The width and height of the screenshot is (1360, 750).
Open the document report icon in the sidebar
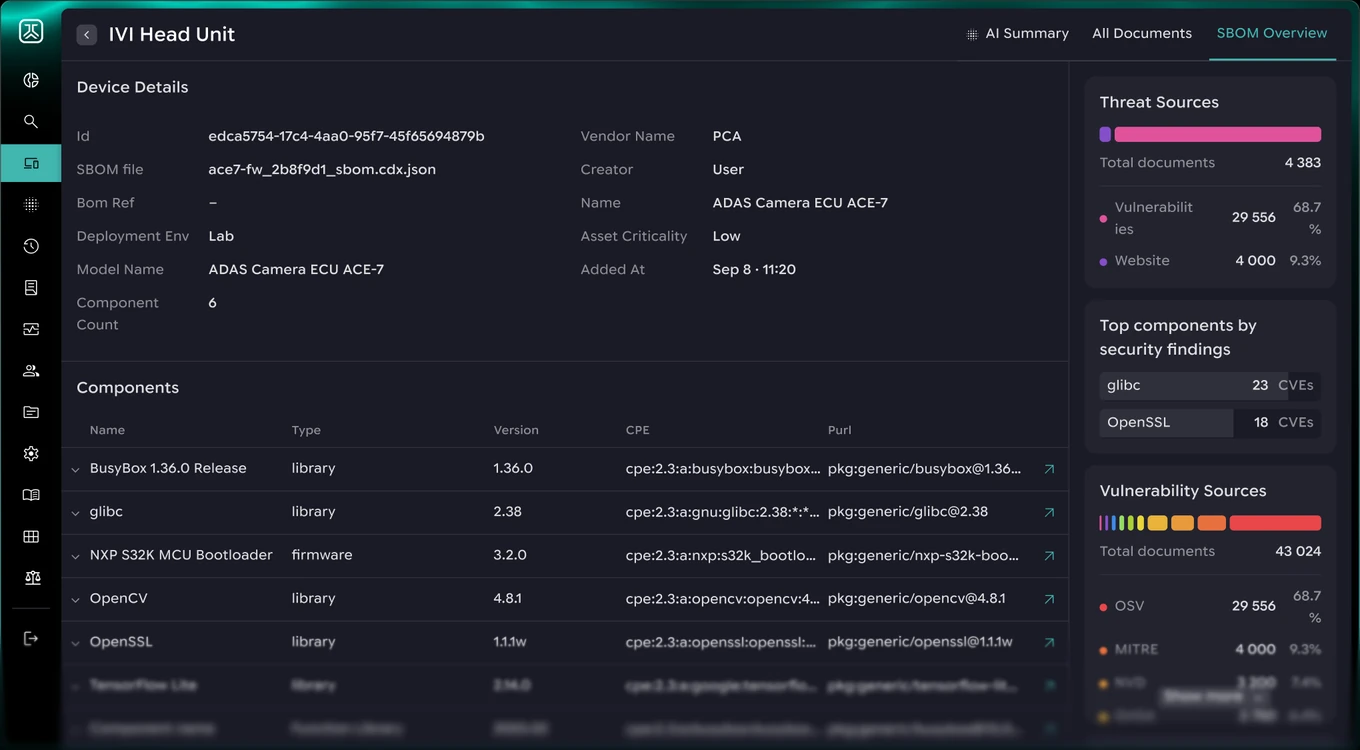click(31, 288)
